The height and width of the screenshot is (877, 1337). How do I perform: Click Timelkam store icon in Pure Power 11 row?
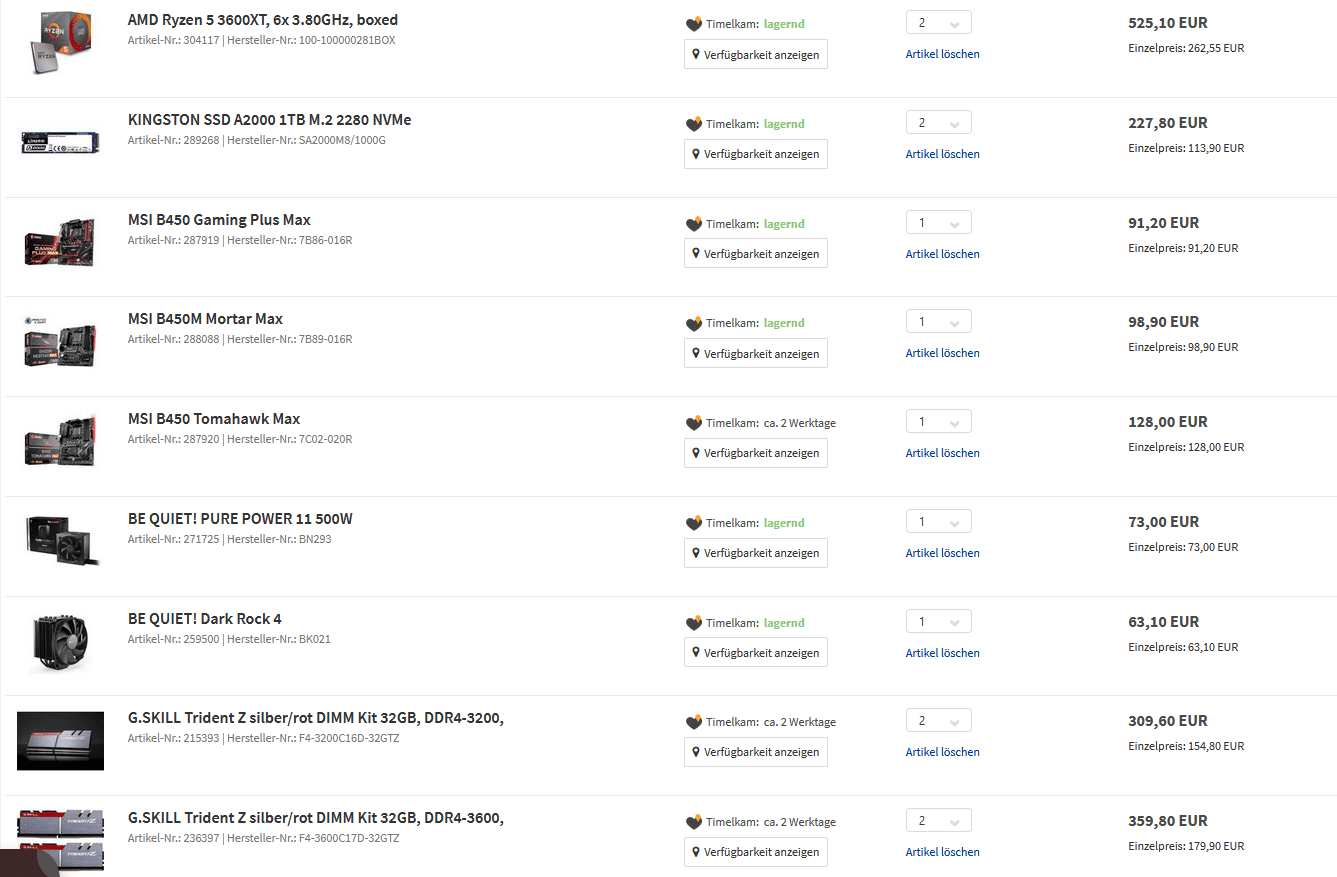tap(694, 523)
